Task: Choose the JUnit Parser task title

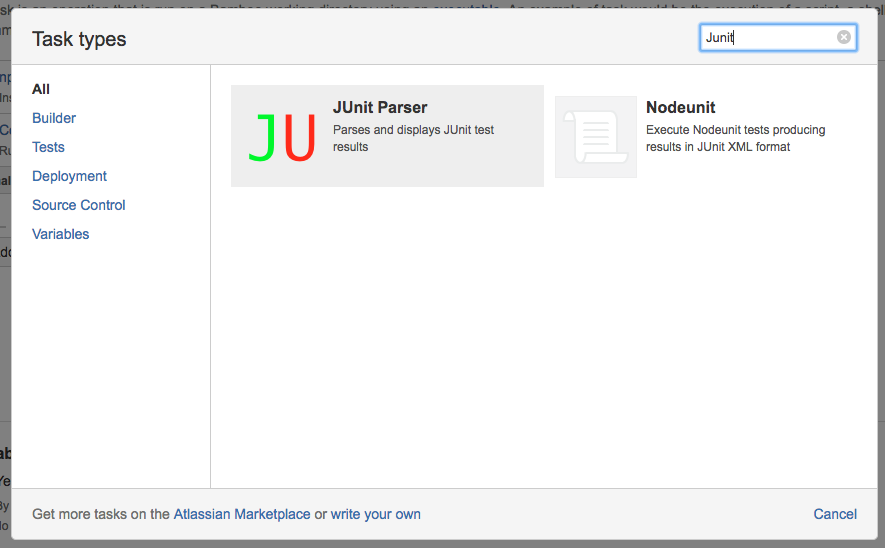Action: point(380,107)
